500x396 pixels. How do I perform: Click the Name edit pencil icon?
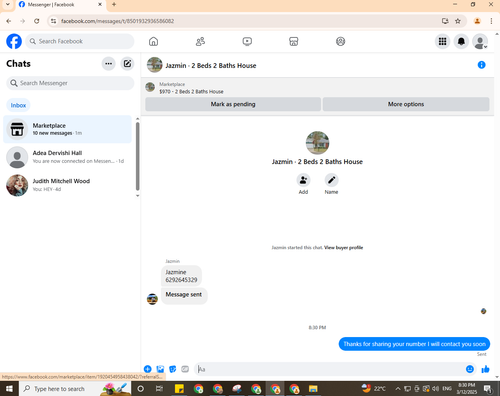pos(331,180)
